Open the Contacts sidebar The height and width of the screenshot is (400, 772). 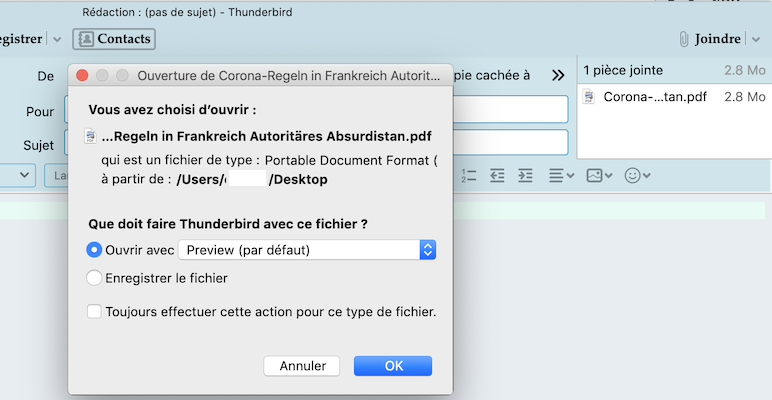pos(114,39)
